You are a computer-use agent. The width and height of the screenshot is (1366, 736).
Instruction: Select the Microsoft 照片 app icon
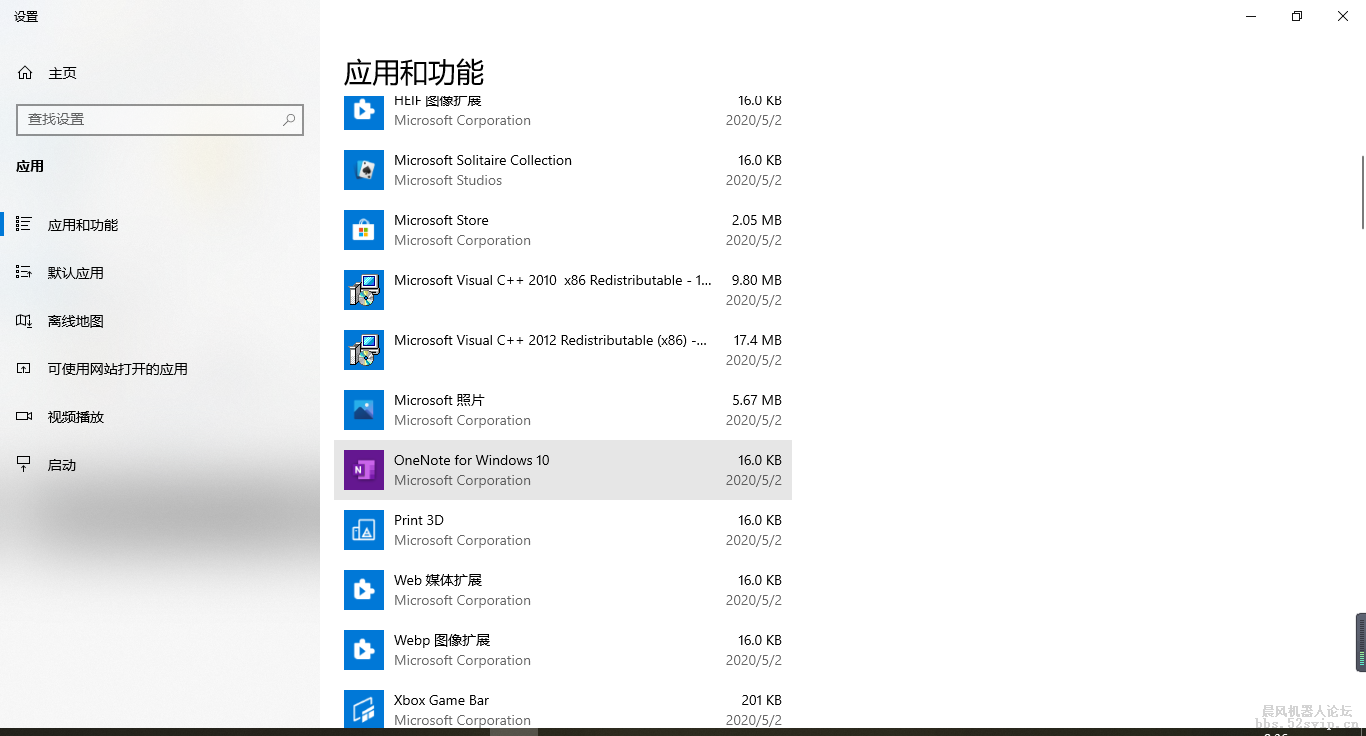[x=364, y=410]
